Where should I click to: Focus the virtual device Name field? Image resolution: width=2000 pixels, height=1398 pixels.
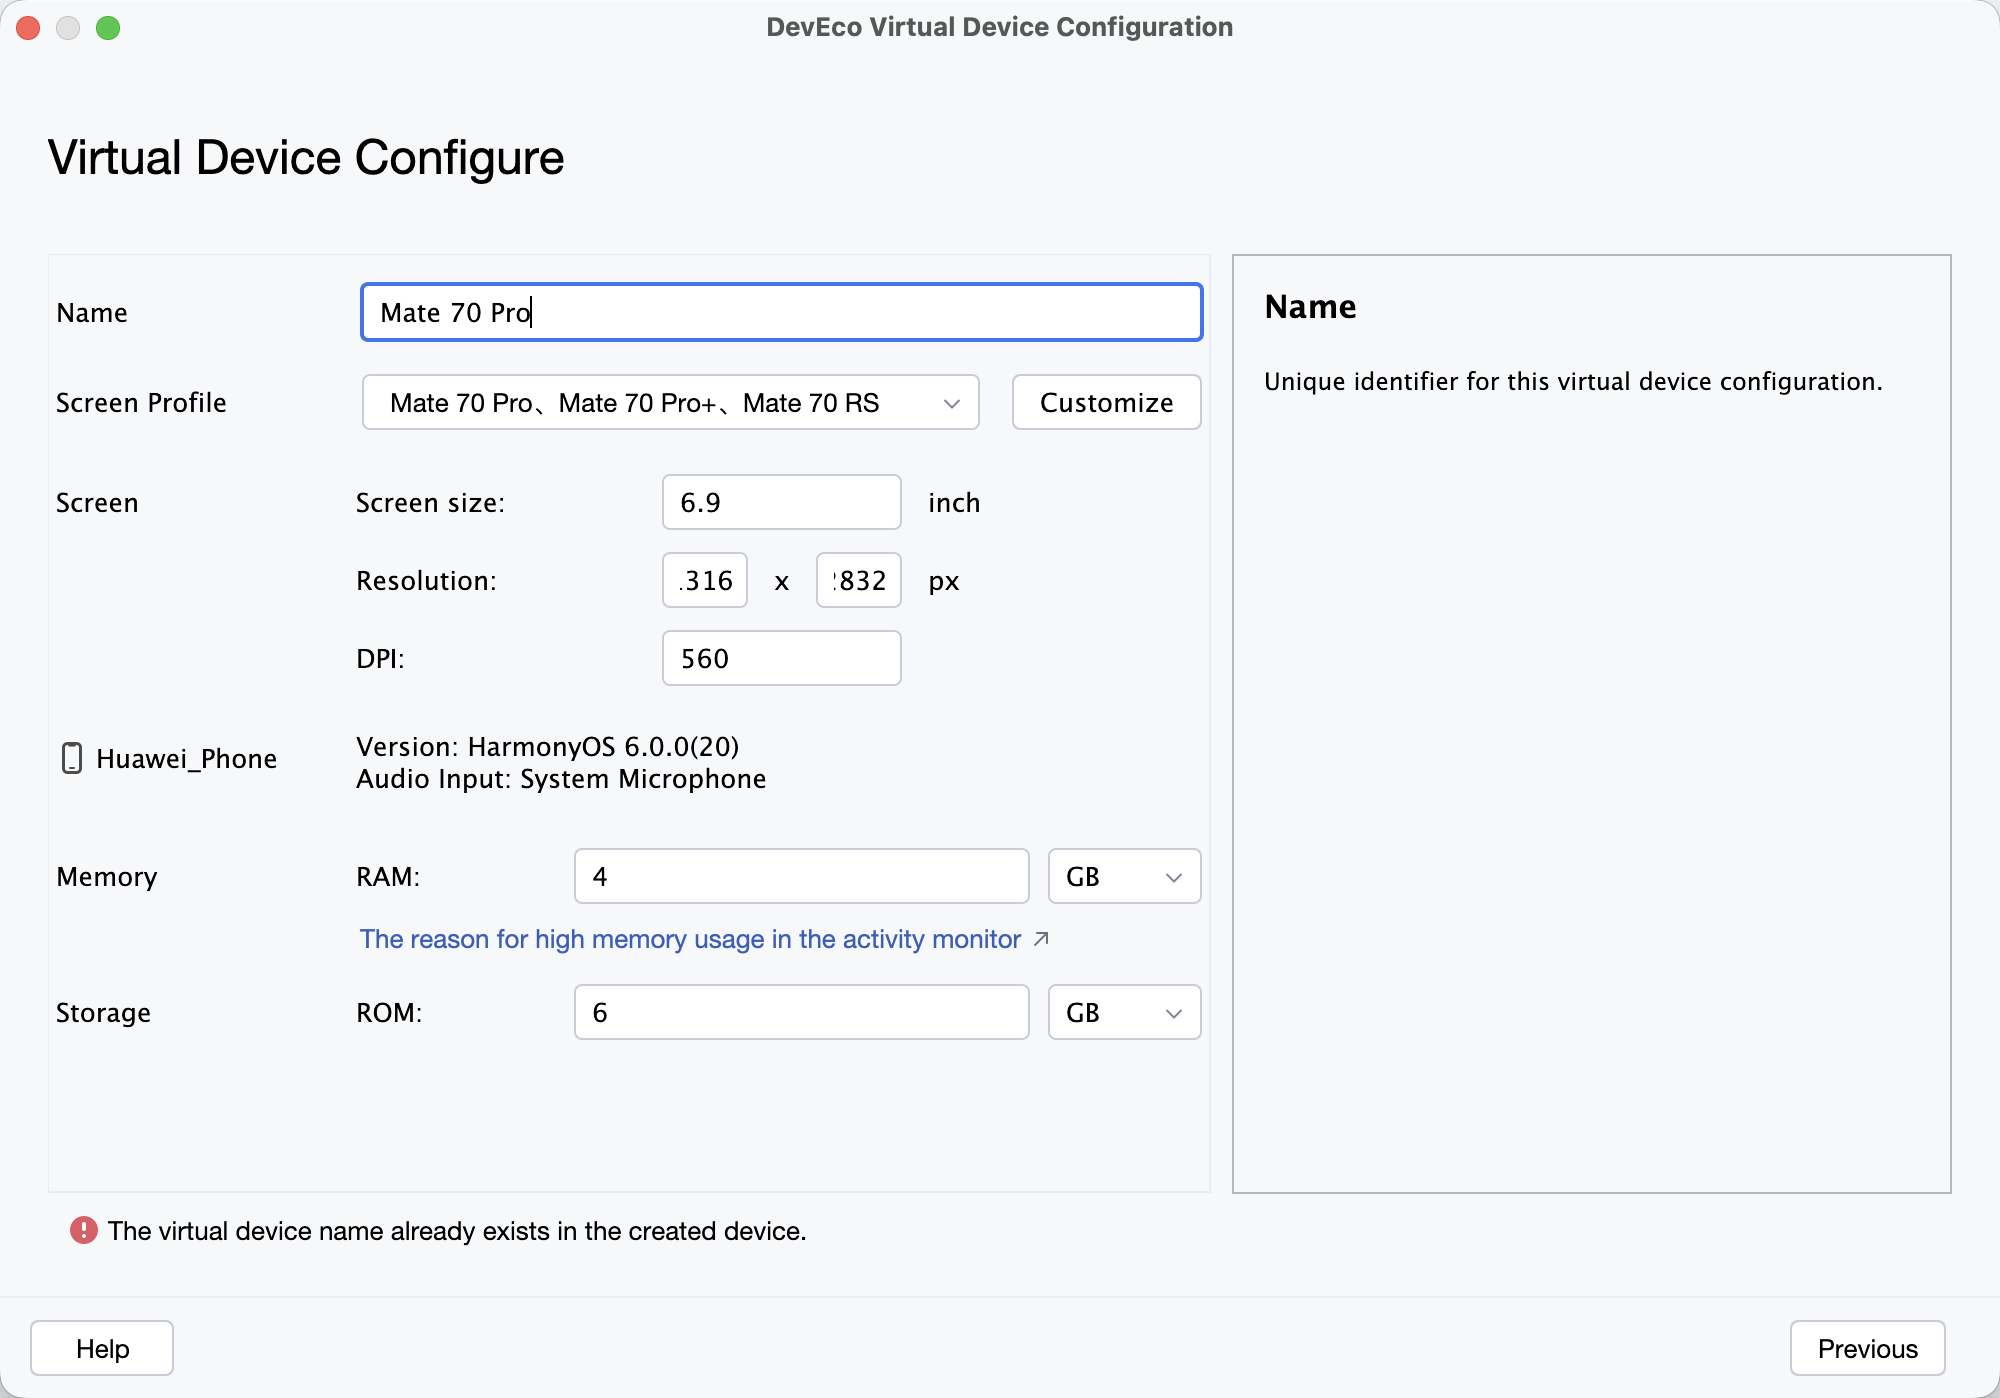[780, 312]
